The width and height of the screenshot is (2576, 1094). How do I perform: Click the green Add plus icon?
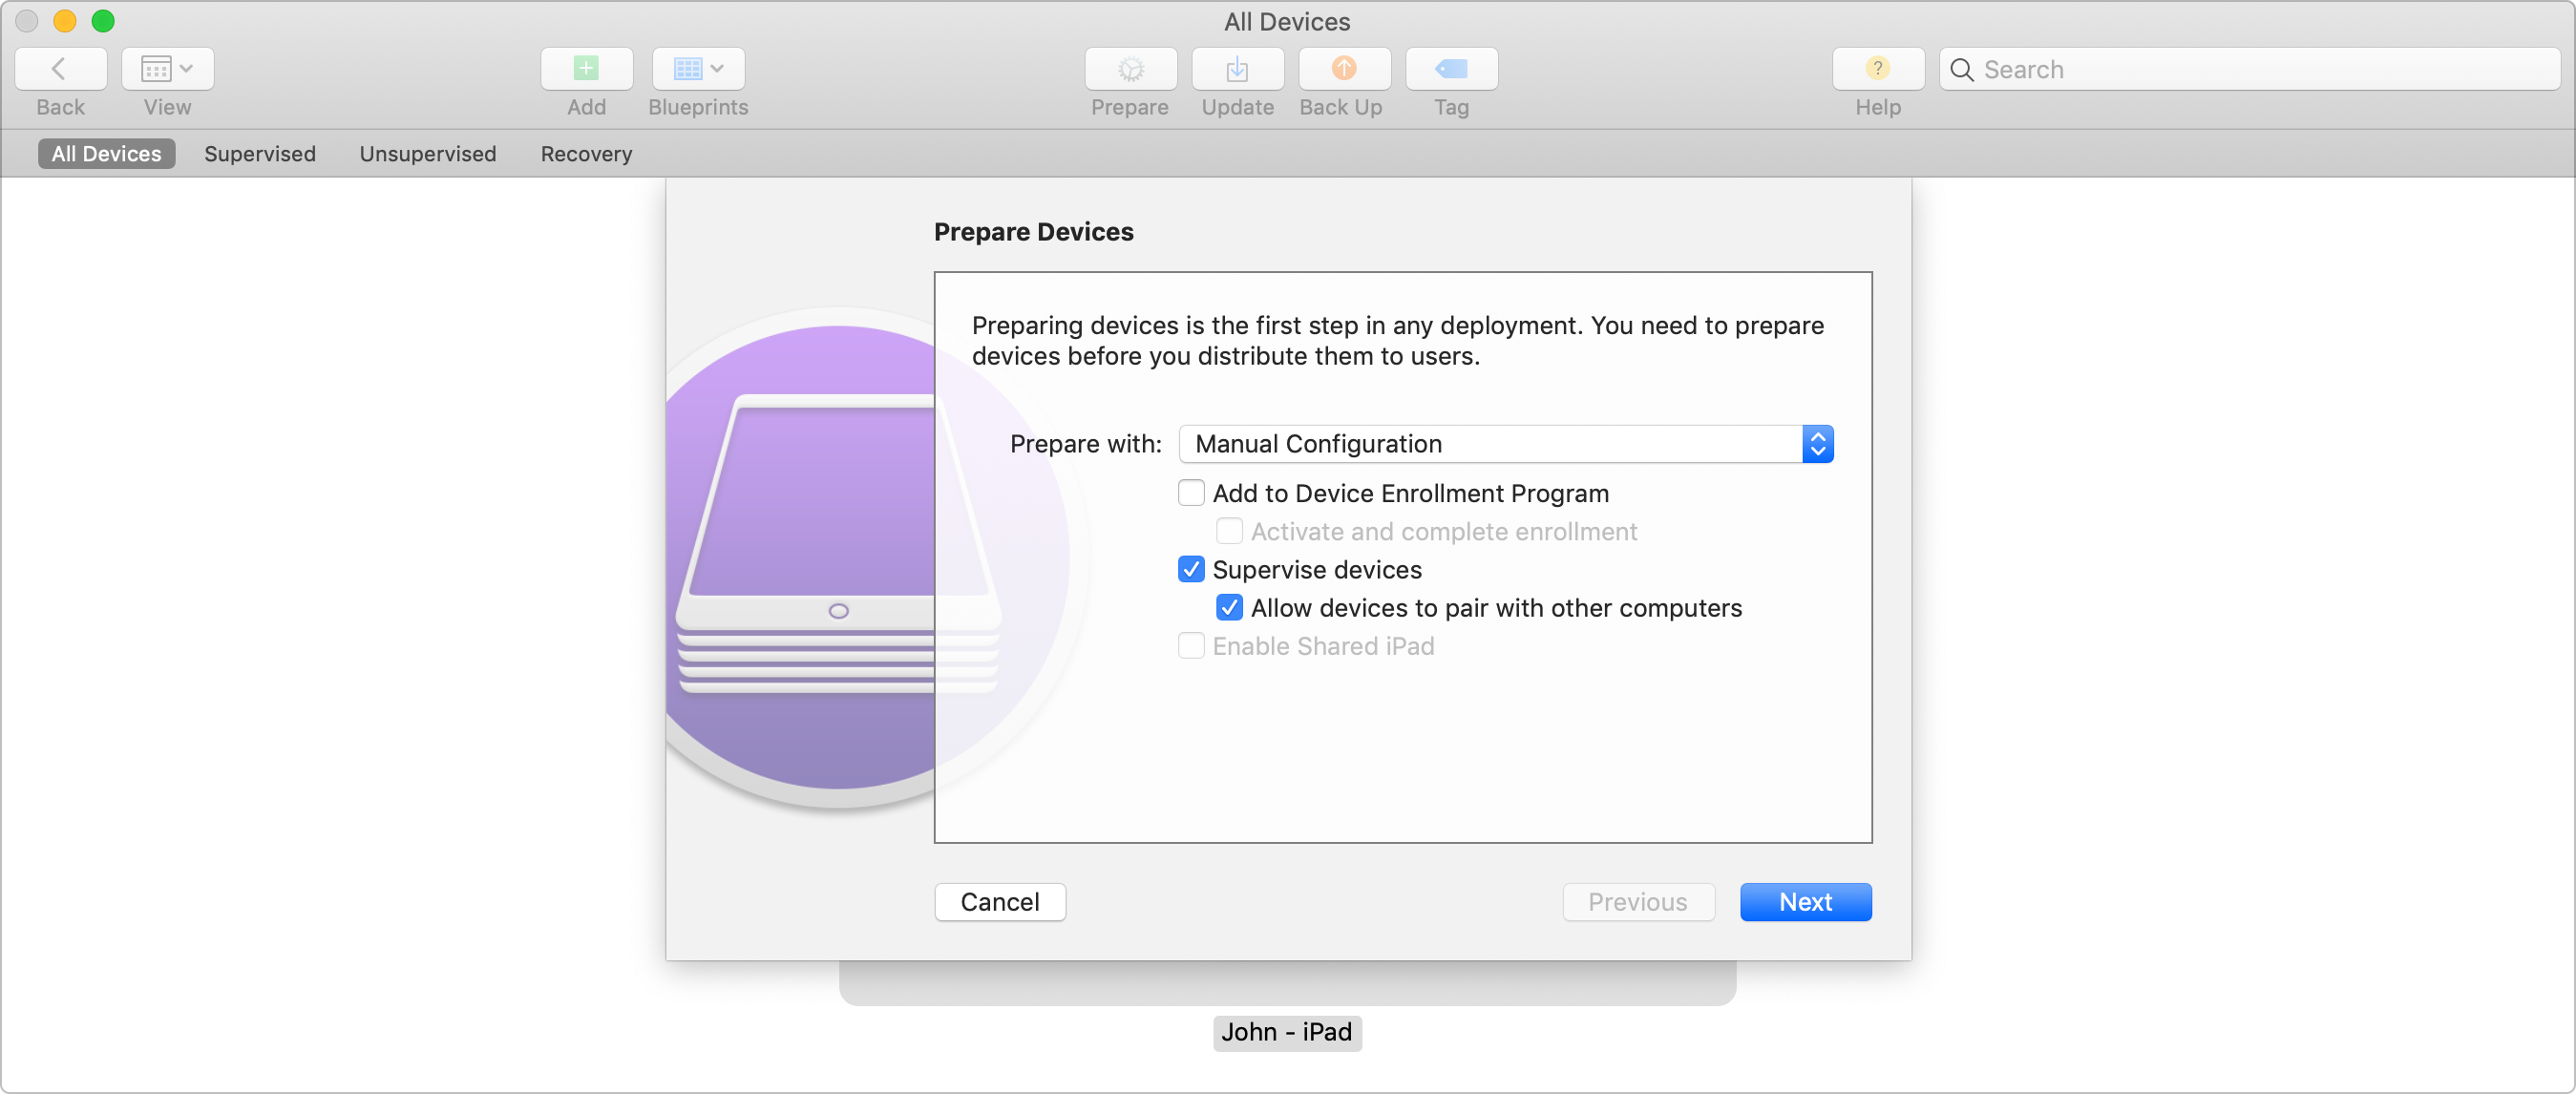(586, 69)
